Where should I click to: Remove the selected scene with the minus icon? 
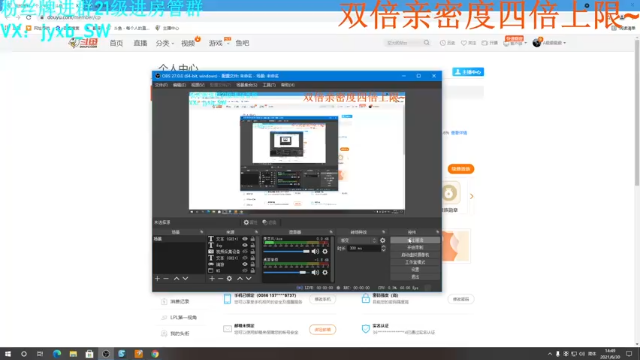point(166,278)
